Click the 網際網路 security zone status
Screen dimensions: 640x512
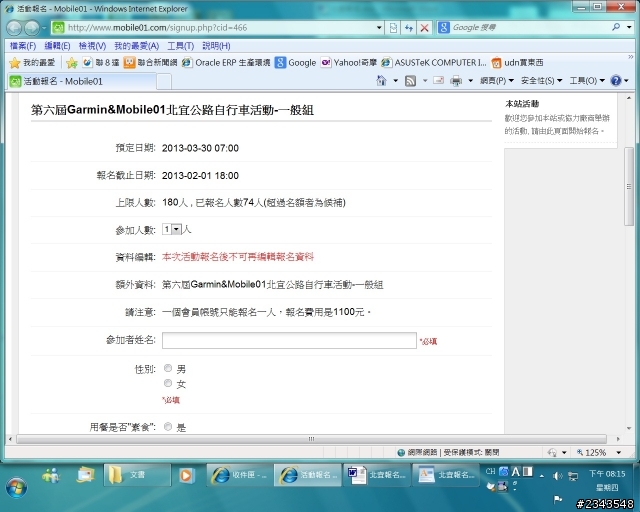[448, 452]
